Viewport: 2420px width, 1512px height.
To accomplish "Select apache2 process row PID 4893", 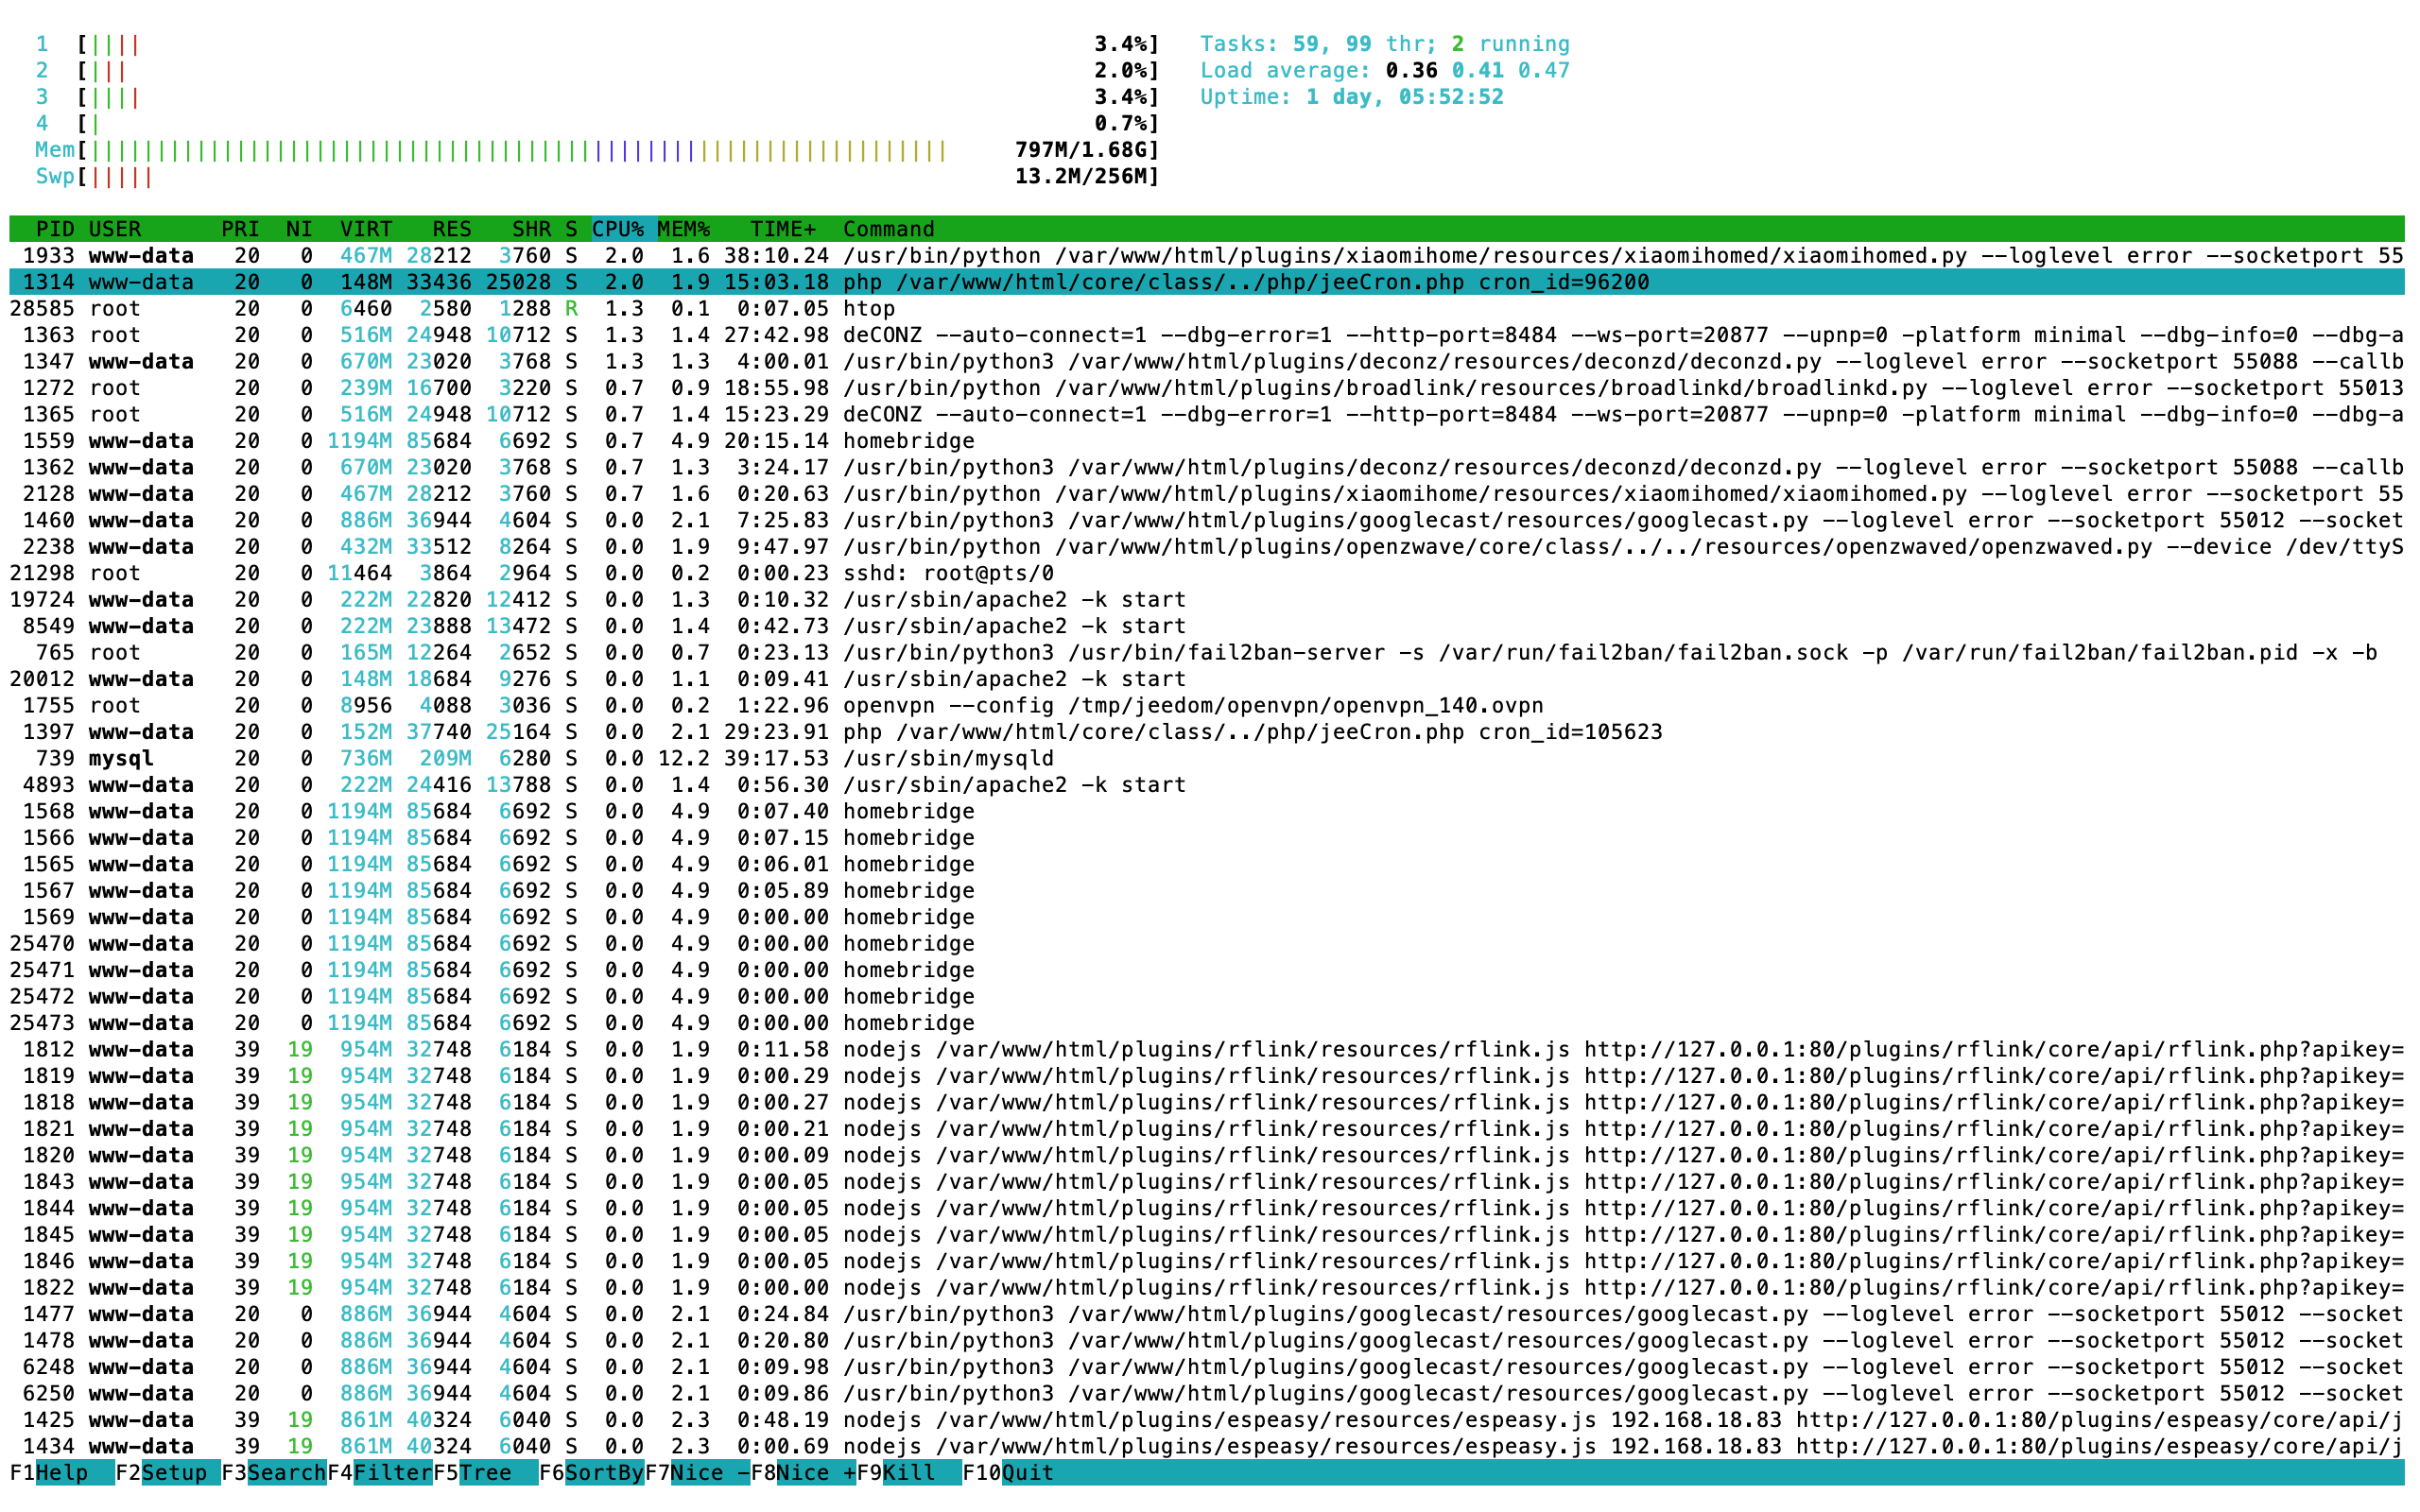I will pos(1207,785).
